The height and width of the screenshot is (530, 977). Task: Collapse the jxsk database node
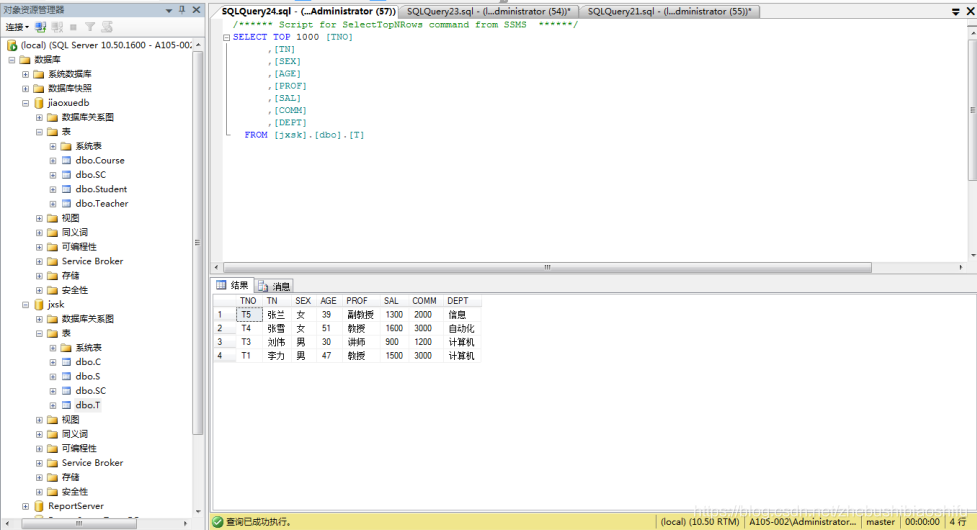(x=25, y=305)
